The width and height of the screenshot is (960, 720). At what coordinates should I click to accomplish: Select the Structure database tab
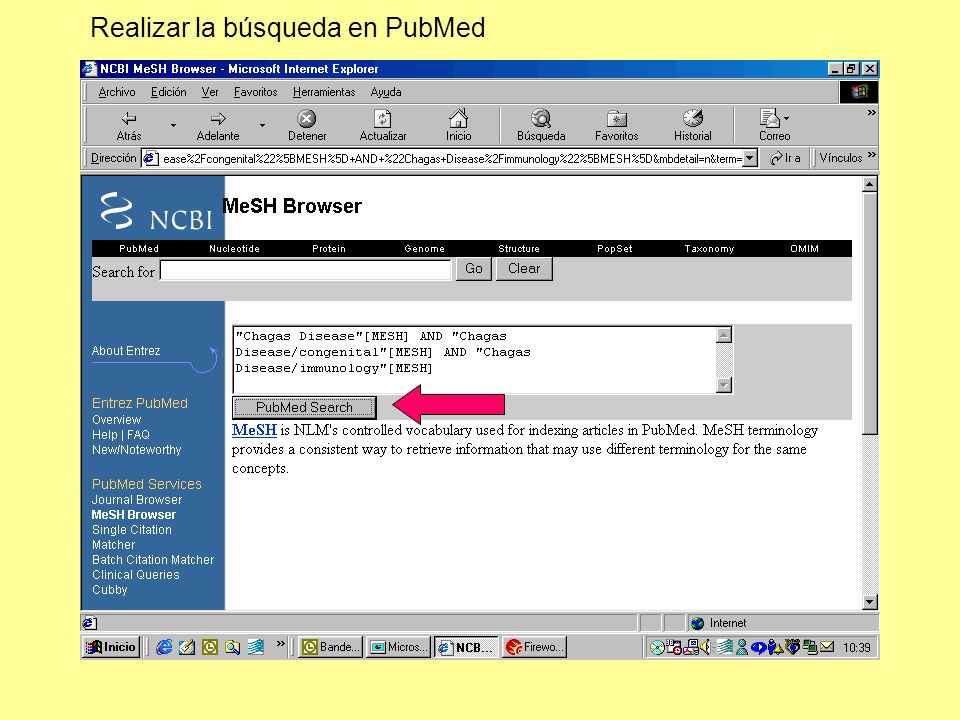point(519,249)
